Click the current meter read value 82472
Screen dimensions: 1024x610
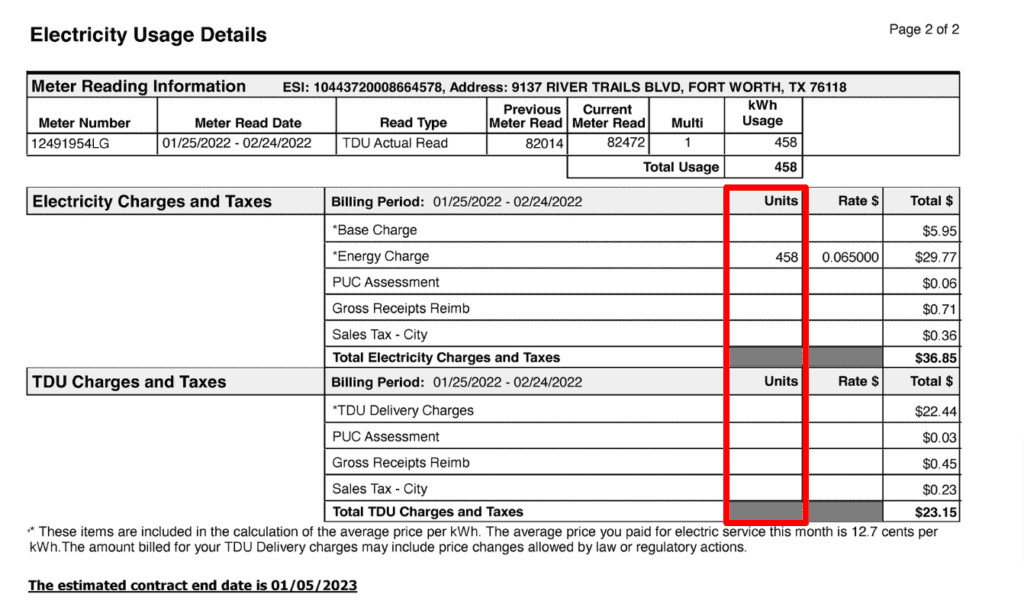tap(627, 144)
